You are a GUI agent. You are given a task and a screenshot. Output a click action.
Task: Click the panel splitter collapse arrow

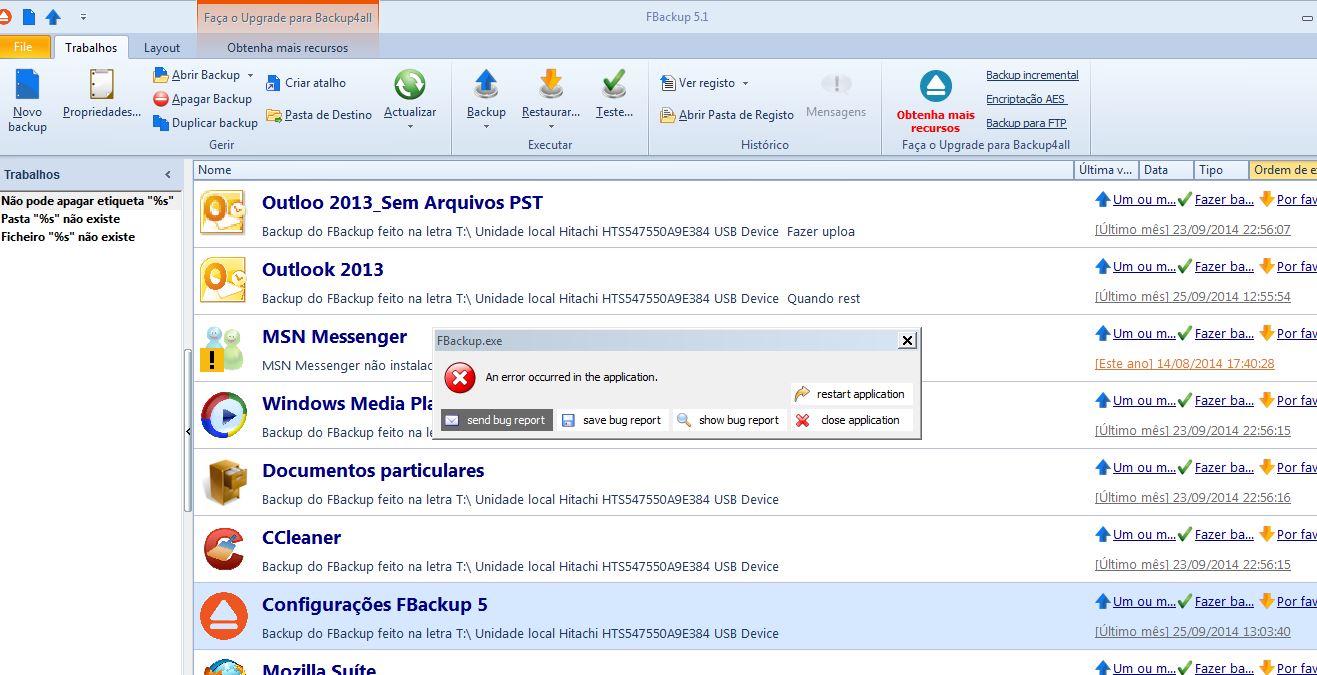[x=187, y=431]
